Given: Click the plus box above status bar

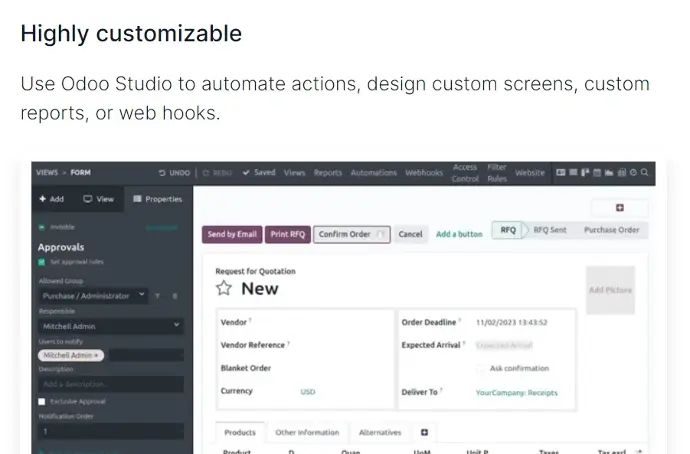Looking at the screenshot, I should click(619, 208).
